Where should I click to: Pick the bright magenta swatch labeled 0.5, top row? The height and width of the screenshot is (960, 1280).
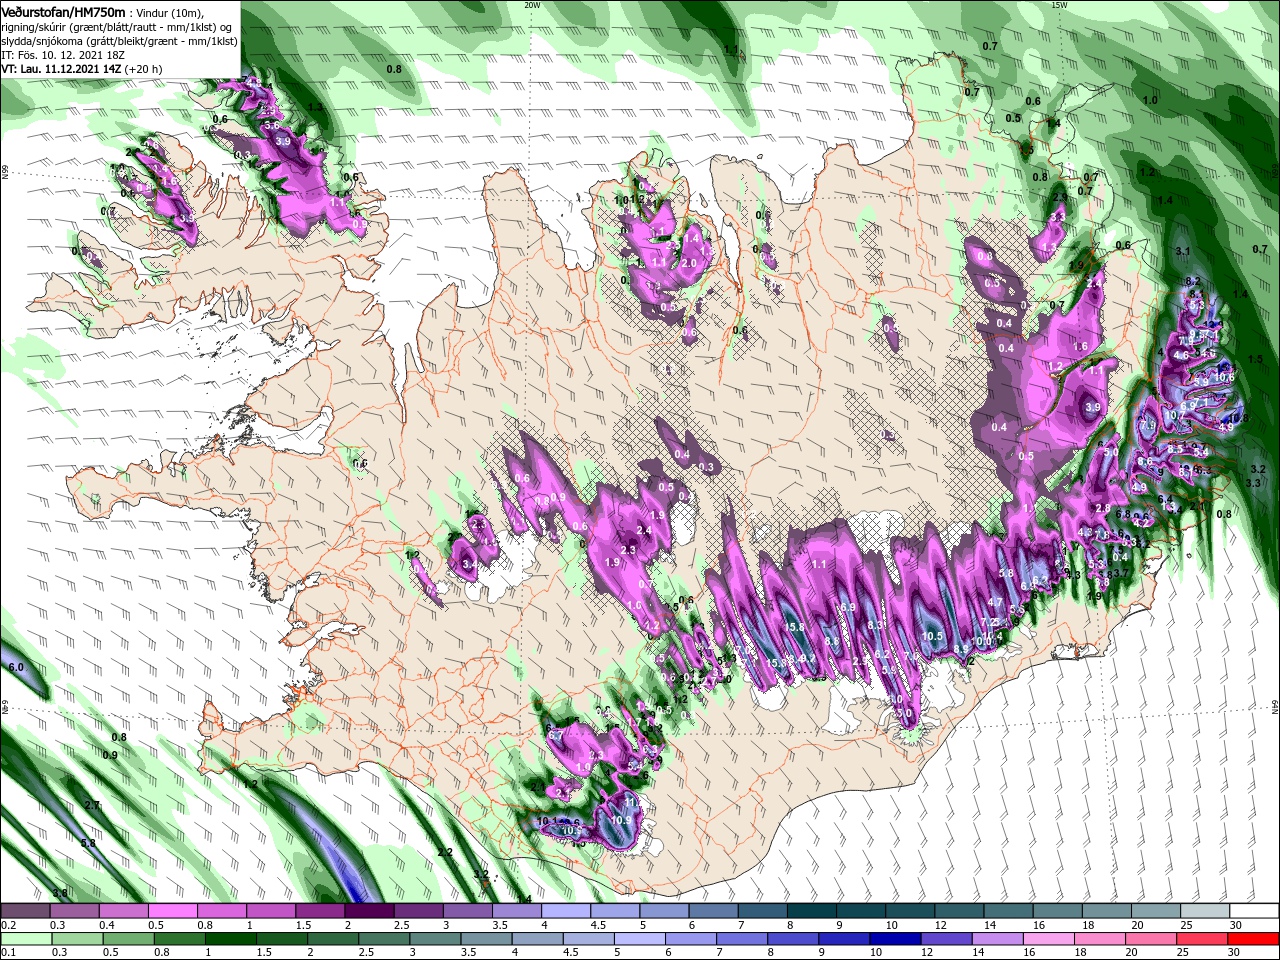[172, 911]
